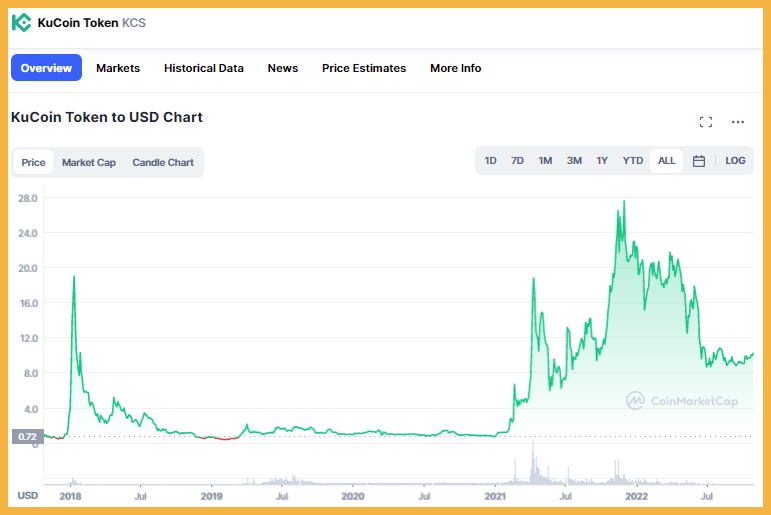Click the 28.0 price axis label
The width and height of the screenshot is (771, 515).
point(28,198)
